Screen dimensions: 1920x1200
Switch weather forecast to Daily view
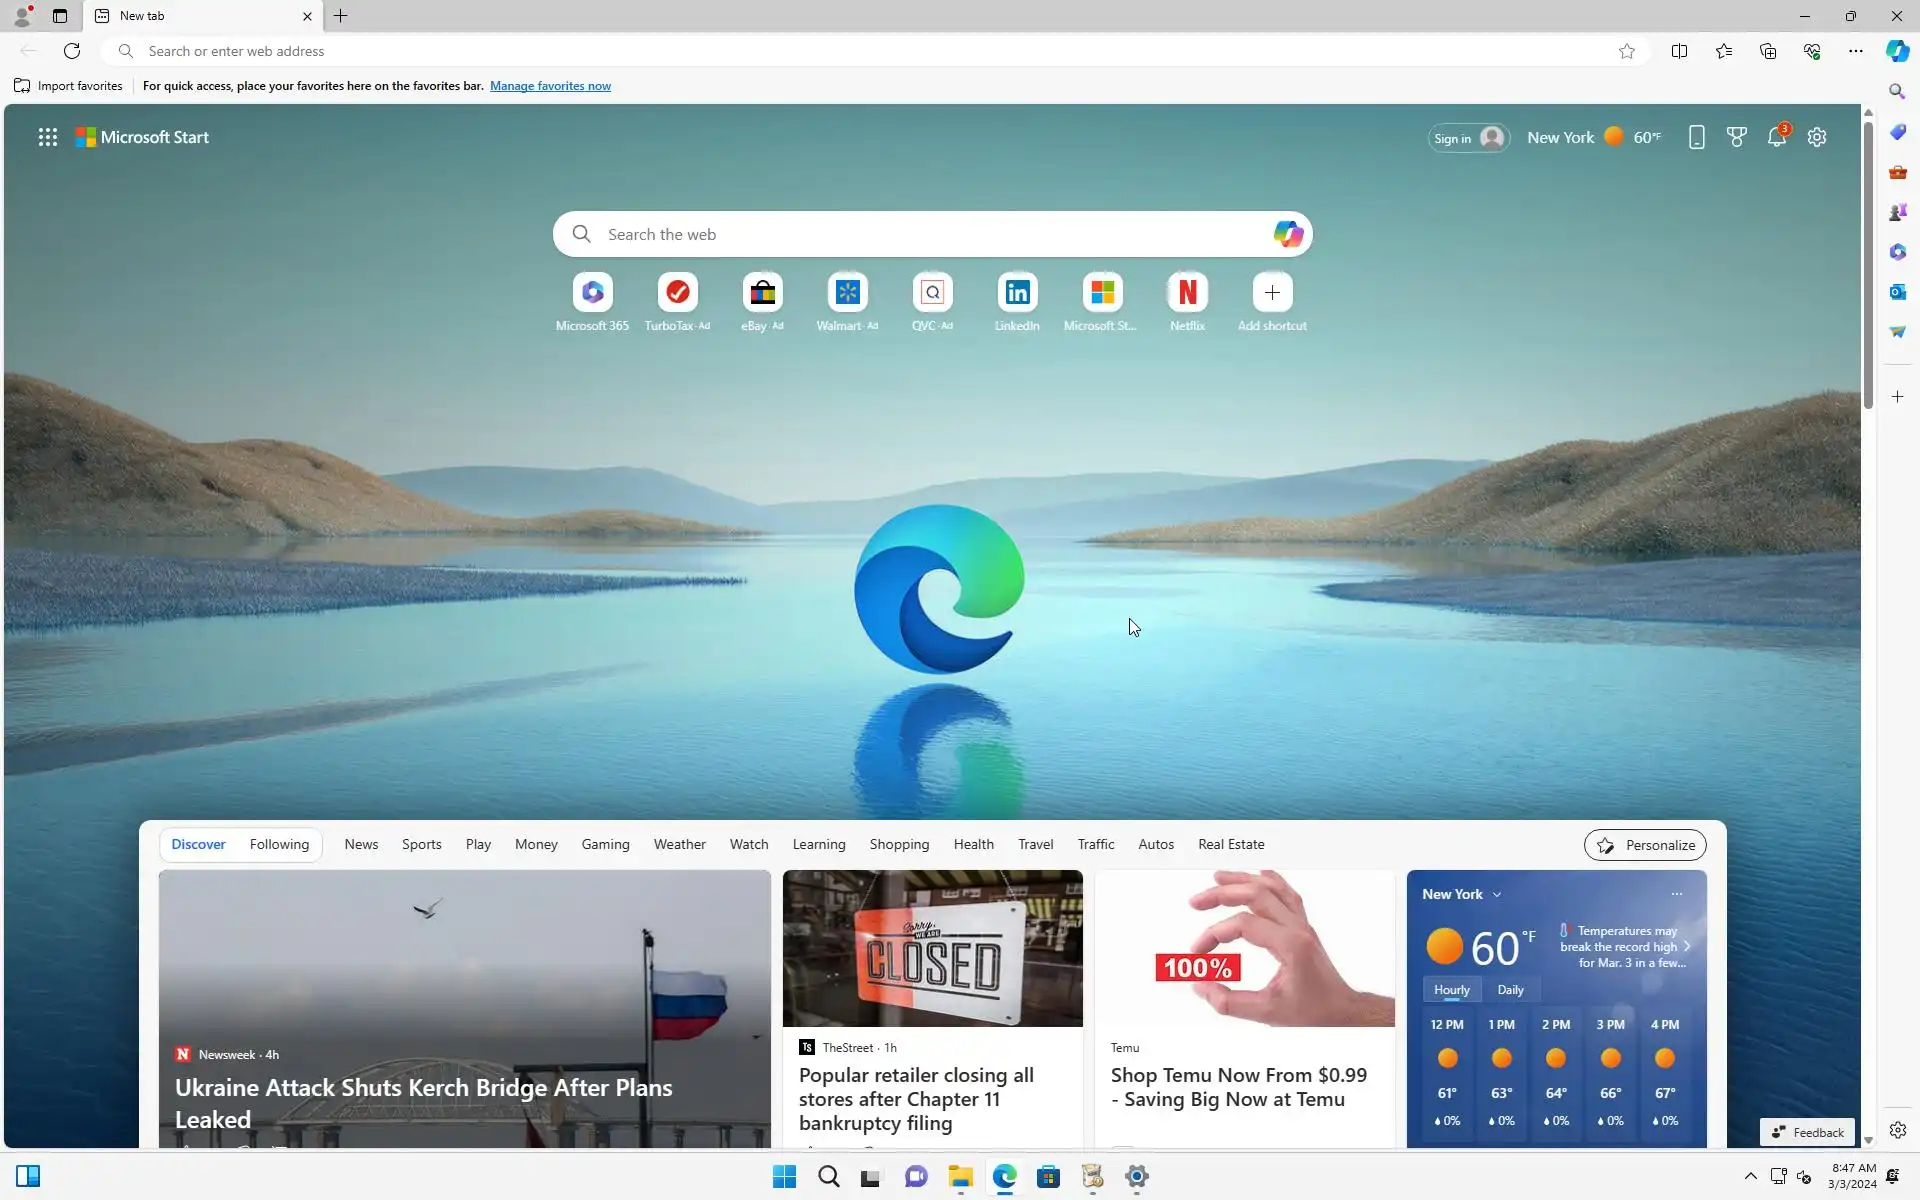(x=1510, y=990)
